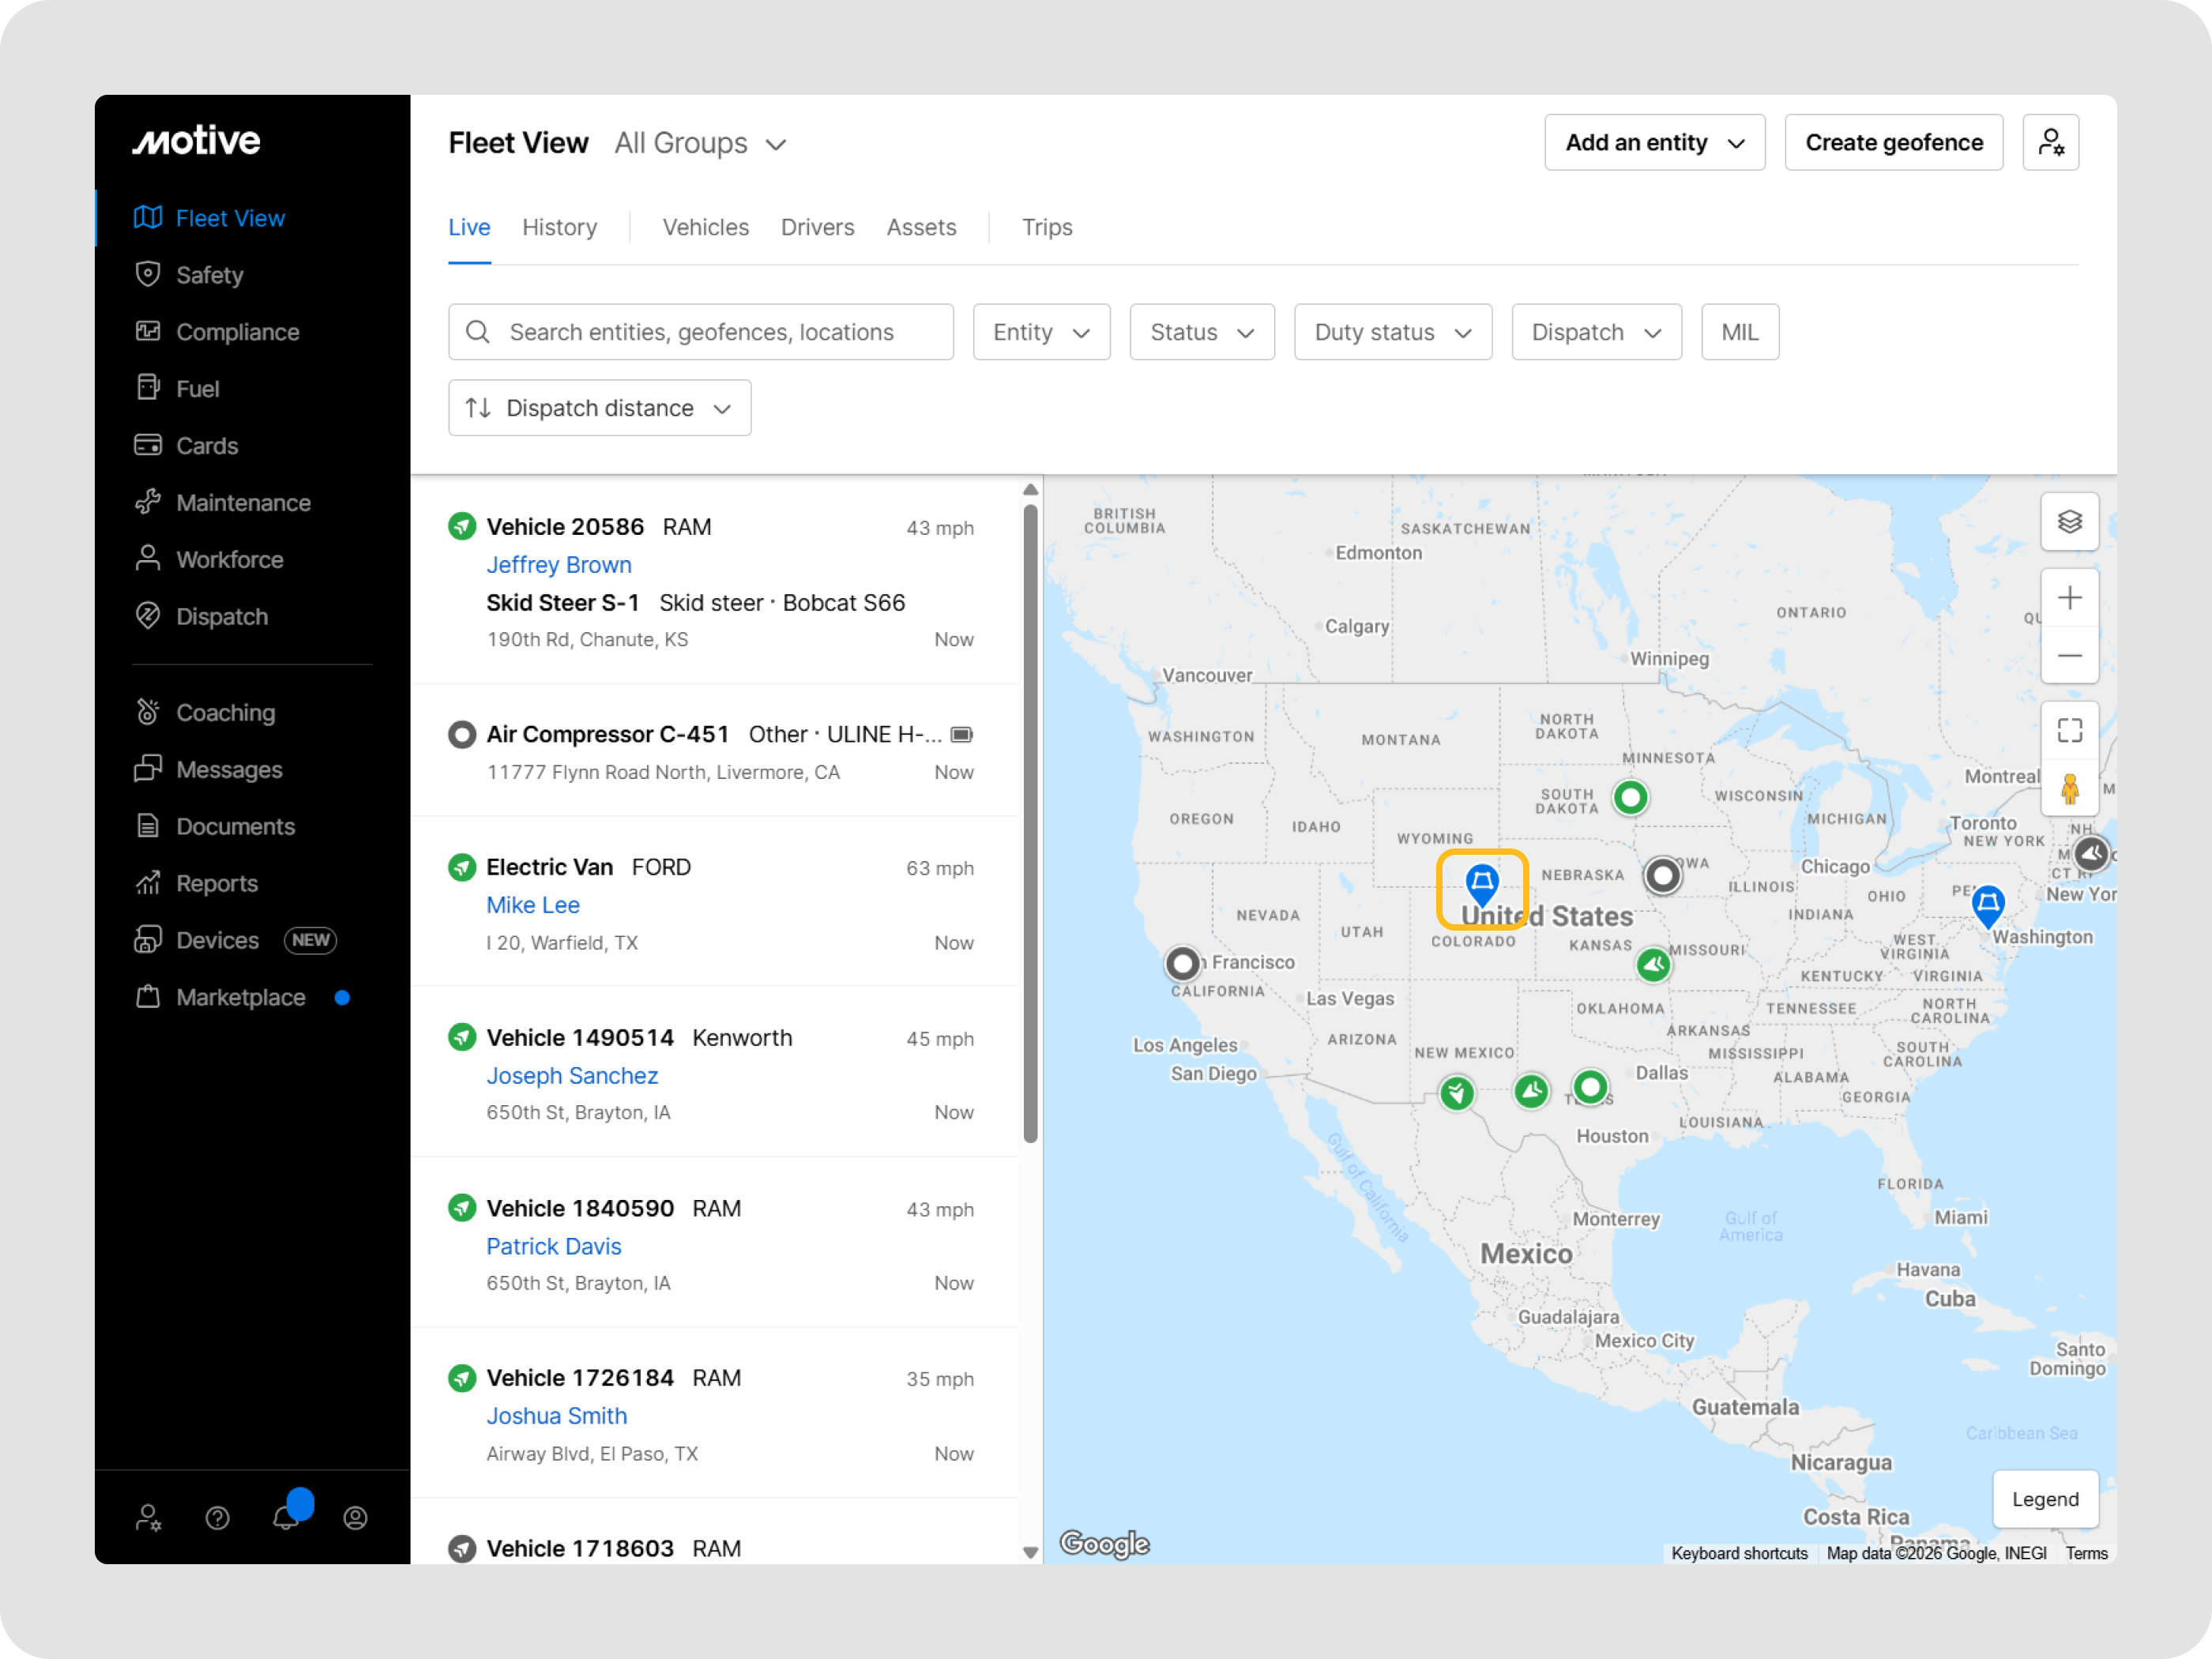
Task: Zoom in on the map
Action: click(x=2069, y=598)
